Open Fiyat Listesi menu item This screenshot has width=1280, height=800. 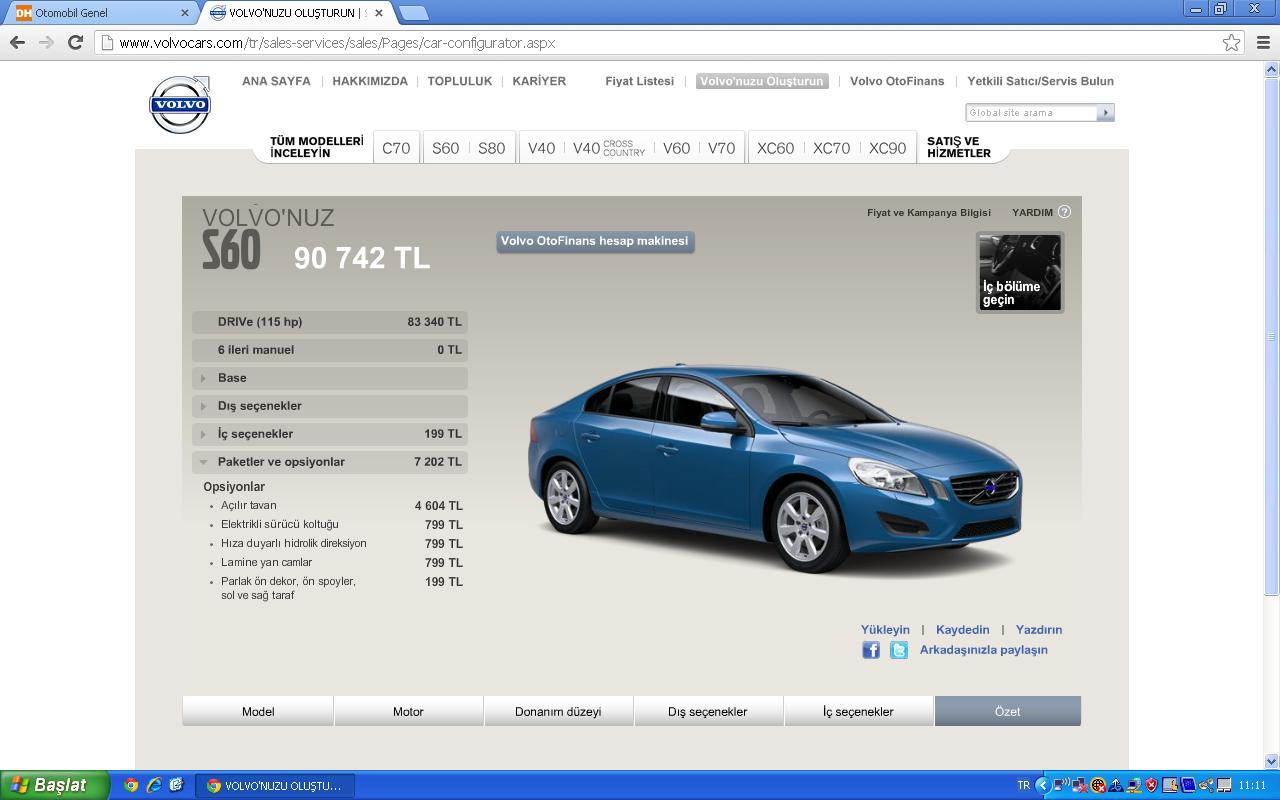pos(639,81)
